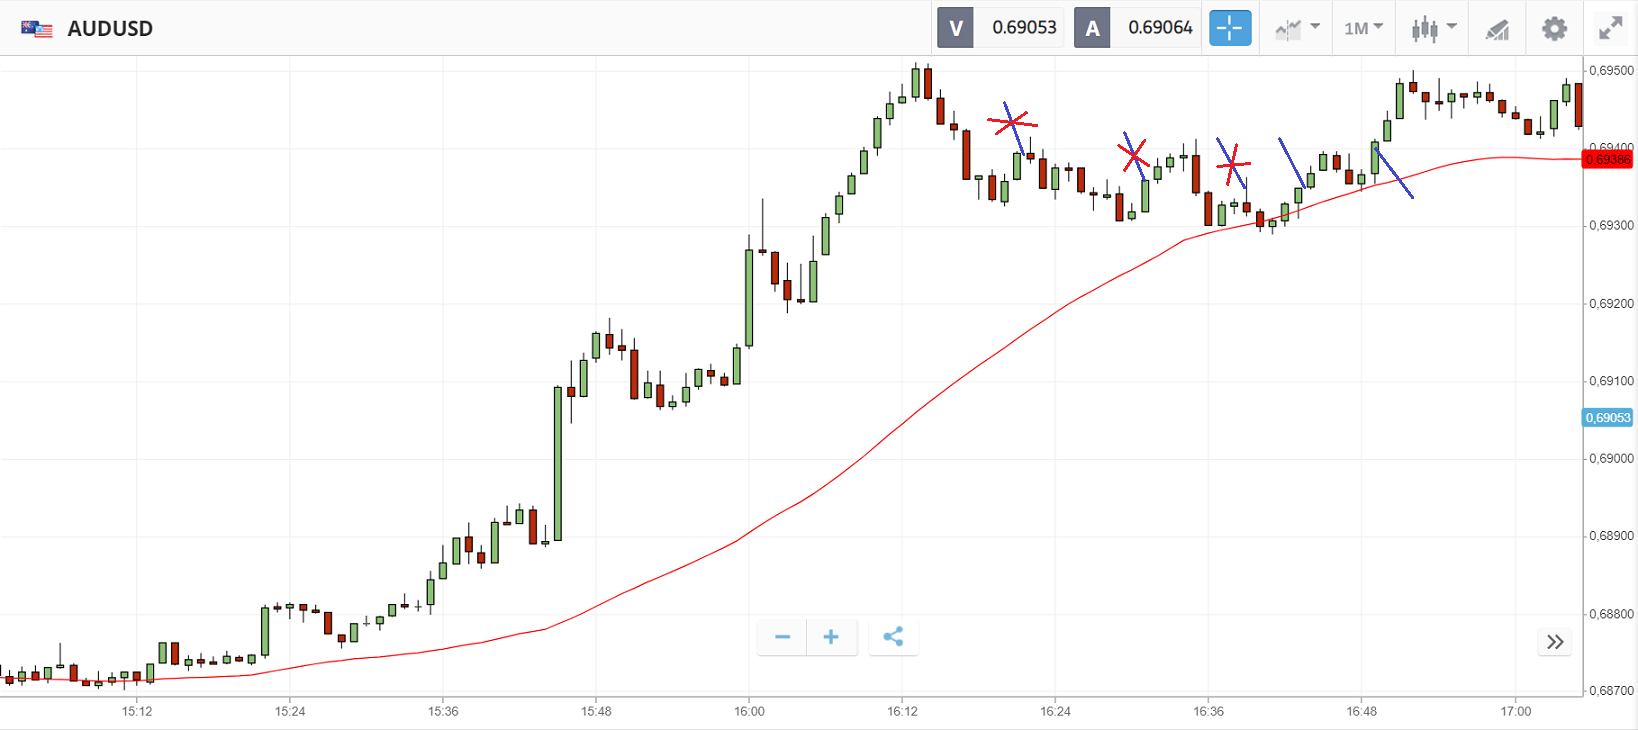Zoom in the chart with plus
This screenshot has height=730, width=1638.
coord(831,637)
